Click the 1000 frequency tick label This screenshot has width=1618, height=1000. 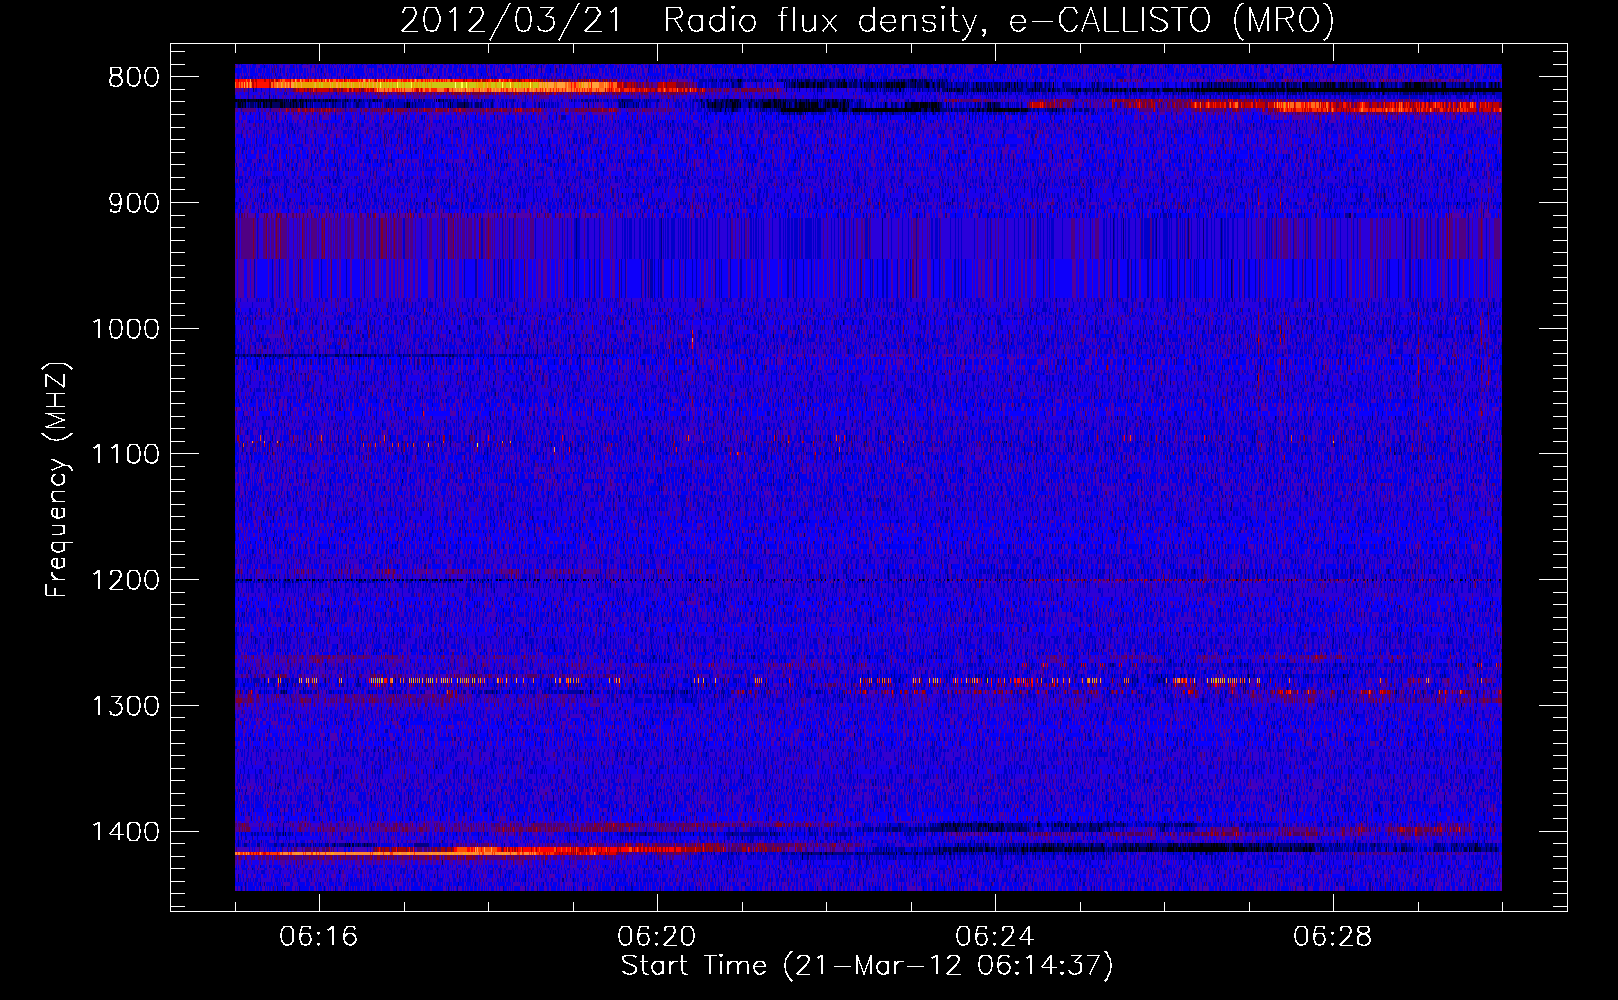tap(125, 329)
